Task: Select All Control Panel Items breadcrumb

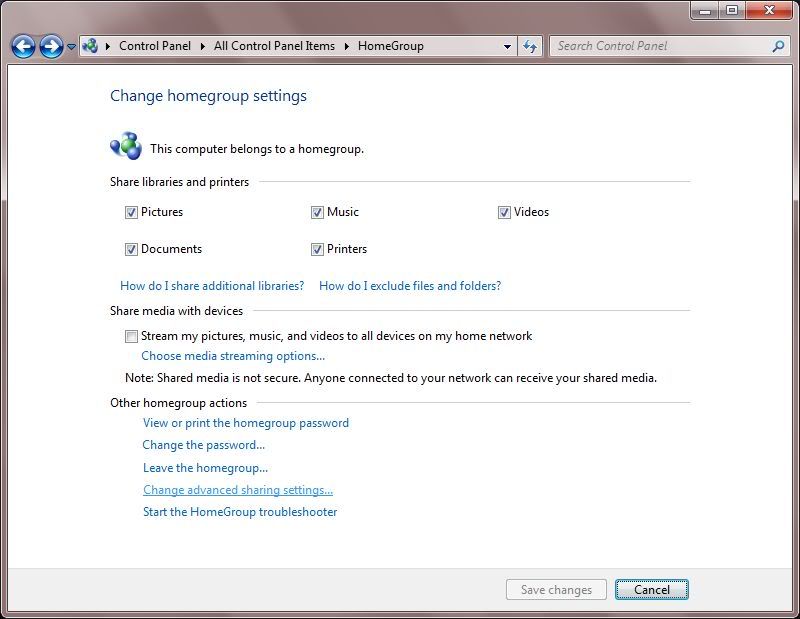Action: tap(274, 46)
